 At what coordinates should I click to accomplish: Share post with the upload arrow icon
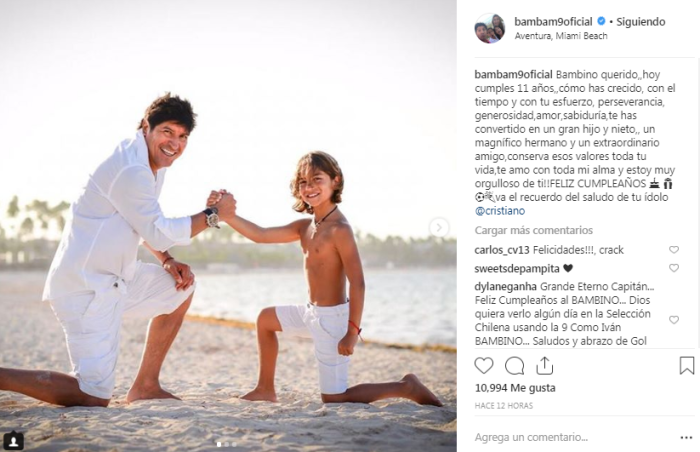tap(544, 366)
